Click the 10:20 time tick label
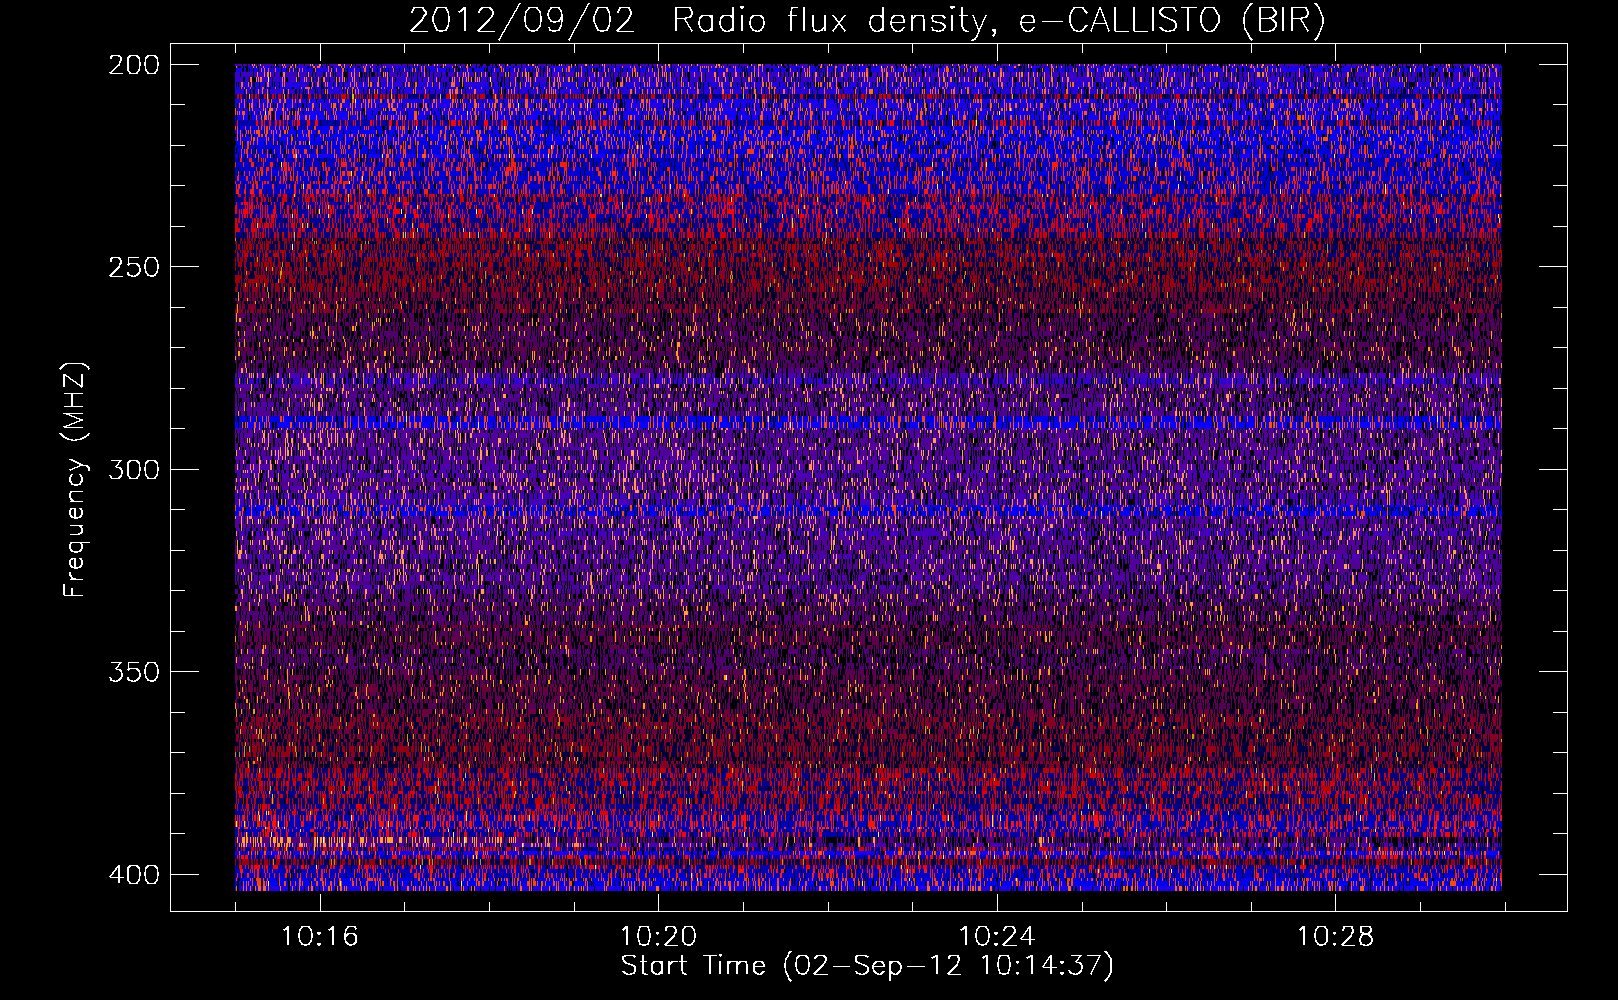This screenshot has width=1618, height=1000. [x=658, y=937]
